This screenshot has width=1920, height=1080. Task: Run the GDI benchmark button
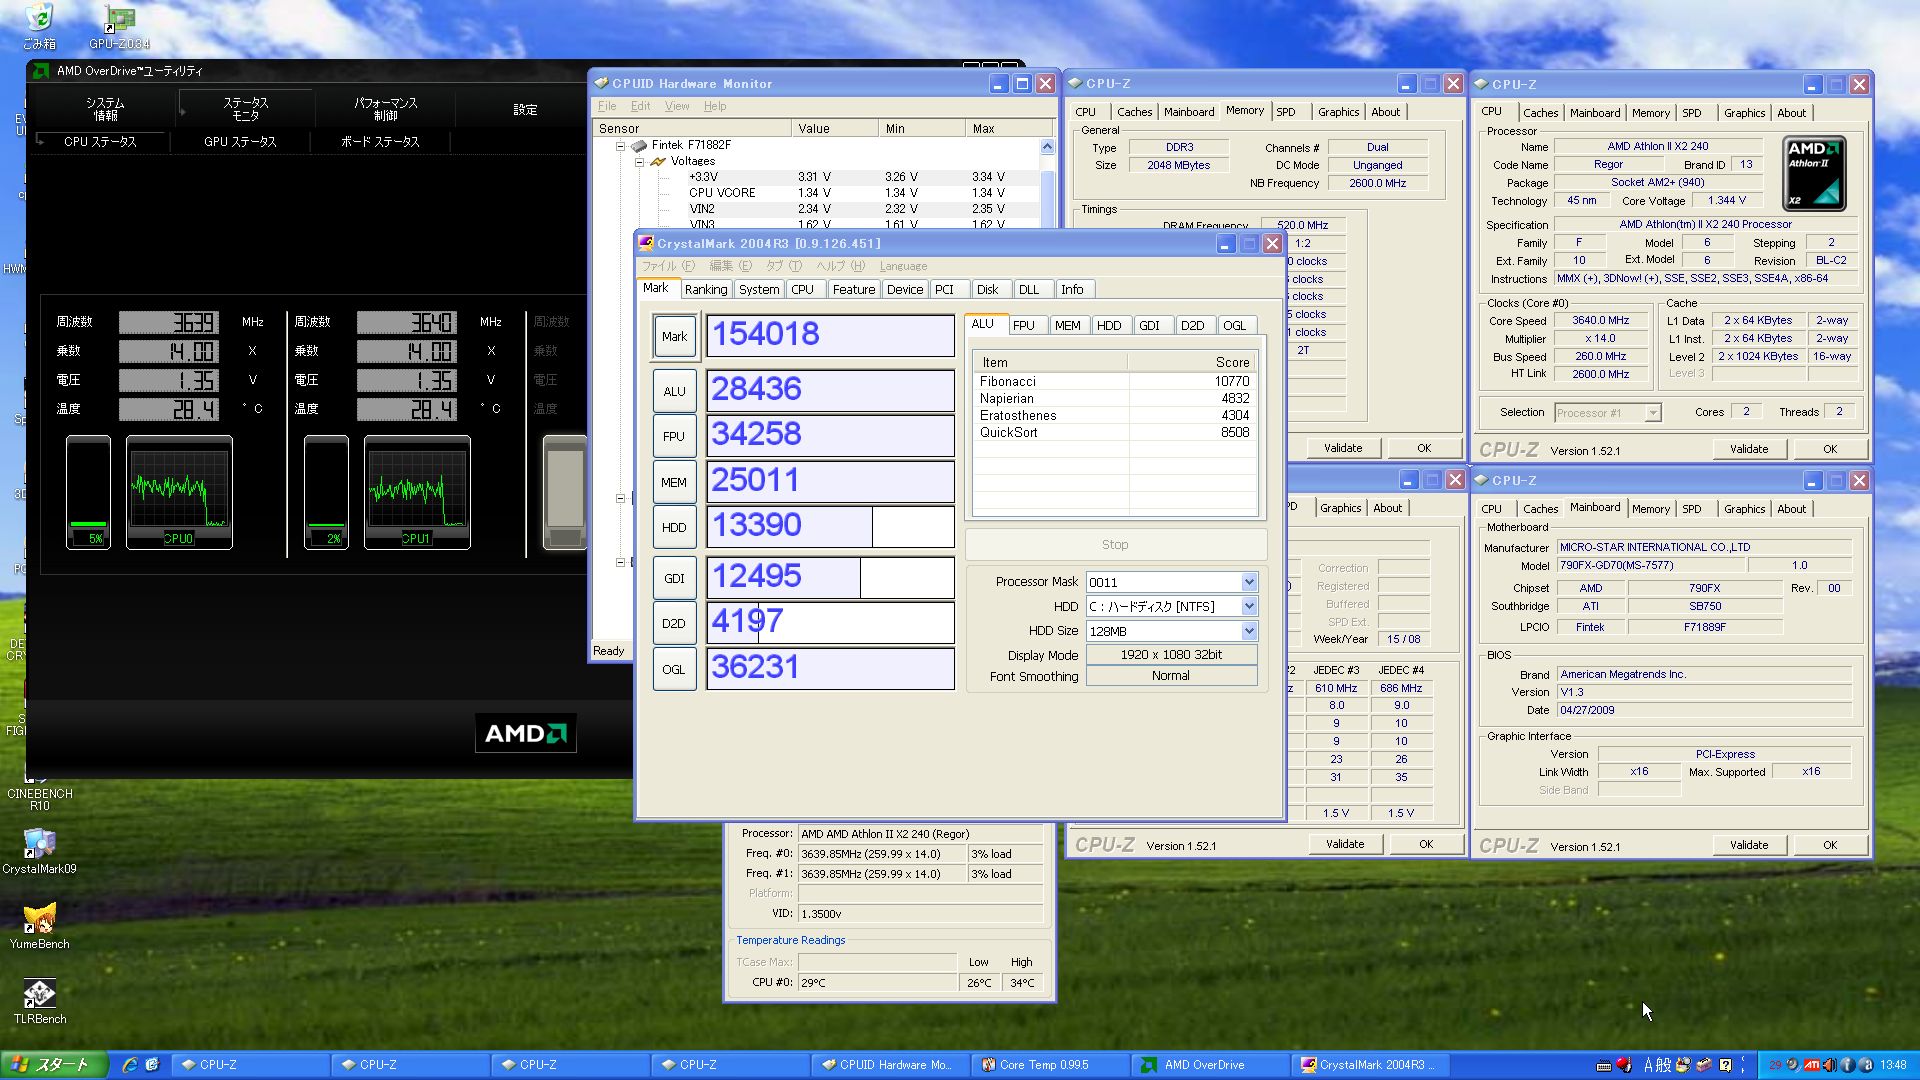pos(674,578)
